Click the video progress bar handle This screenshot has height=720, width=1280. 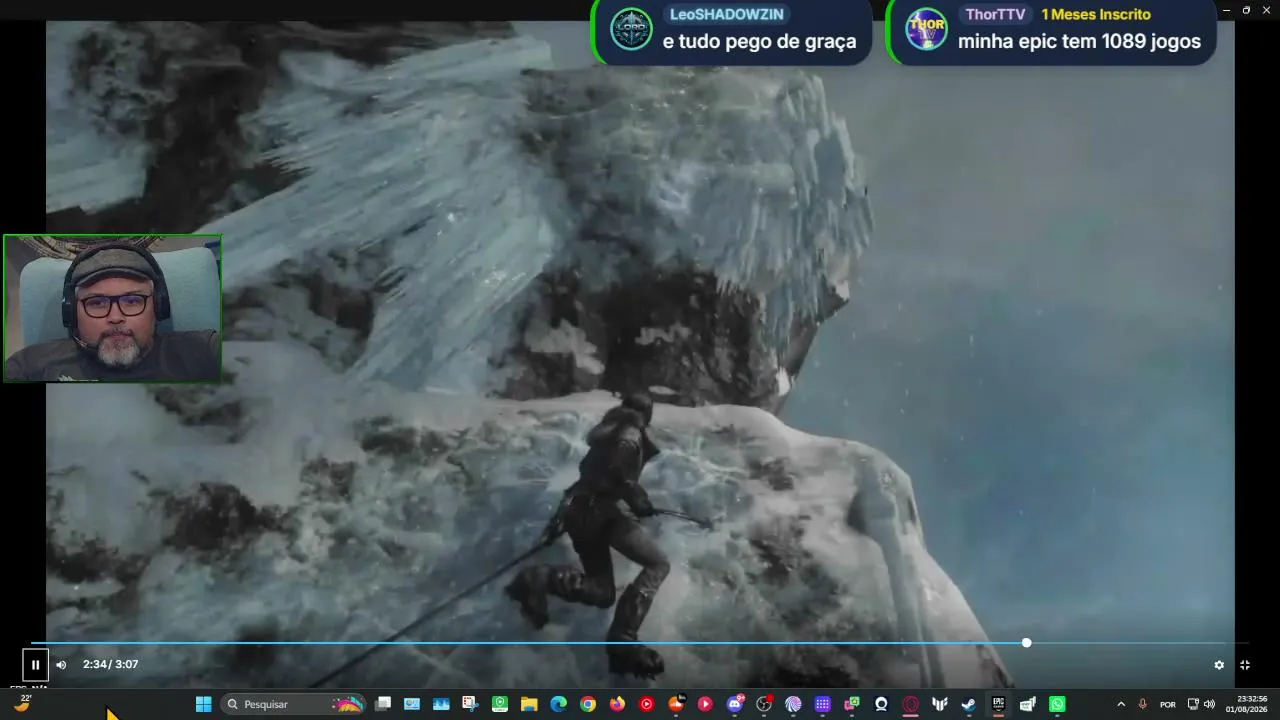[x=1026, y=643]
